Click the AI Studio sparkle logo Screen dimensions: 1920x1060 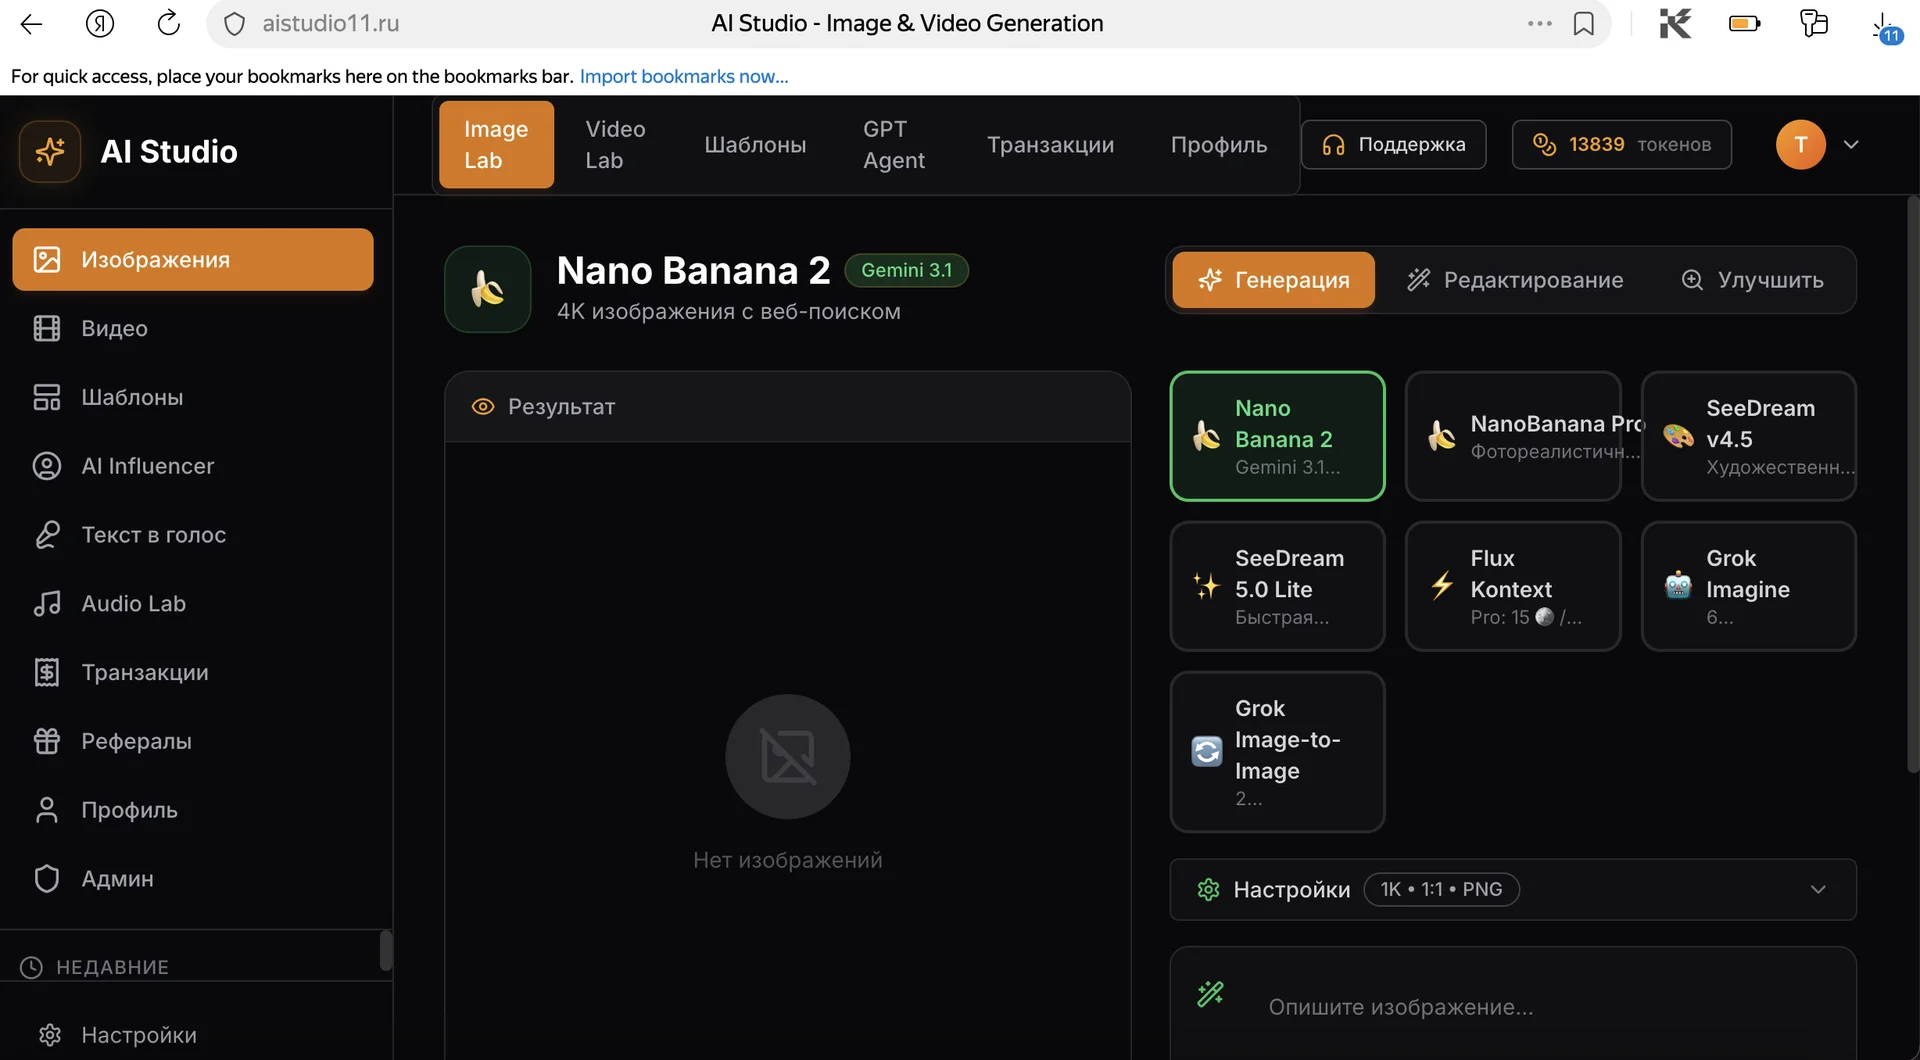click(50, 151)
